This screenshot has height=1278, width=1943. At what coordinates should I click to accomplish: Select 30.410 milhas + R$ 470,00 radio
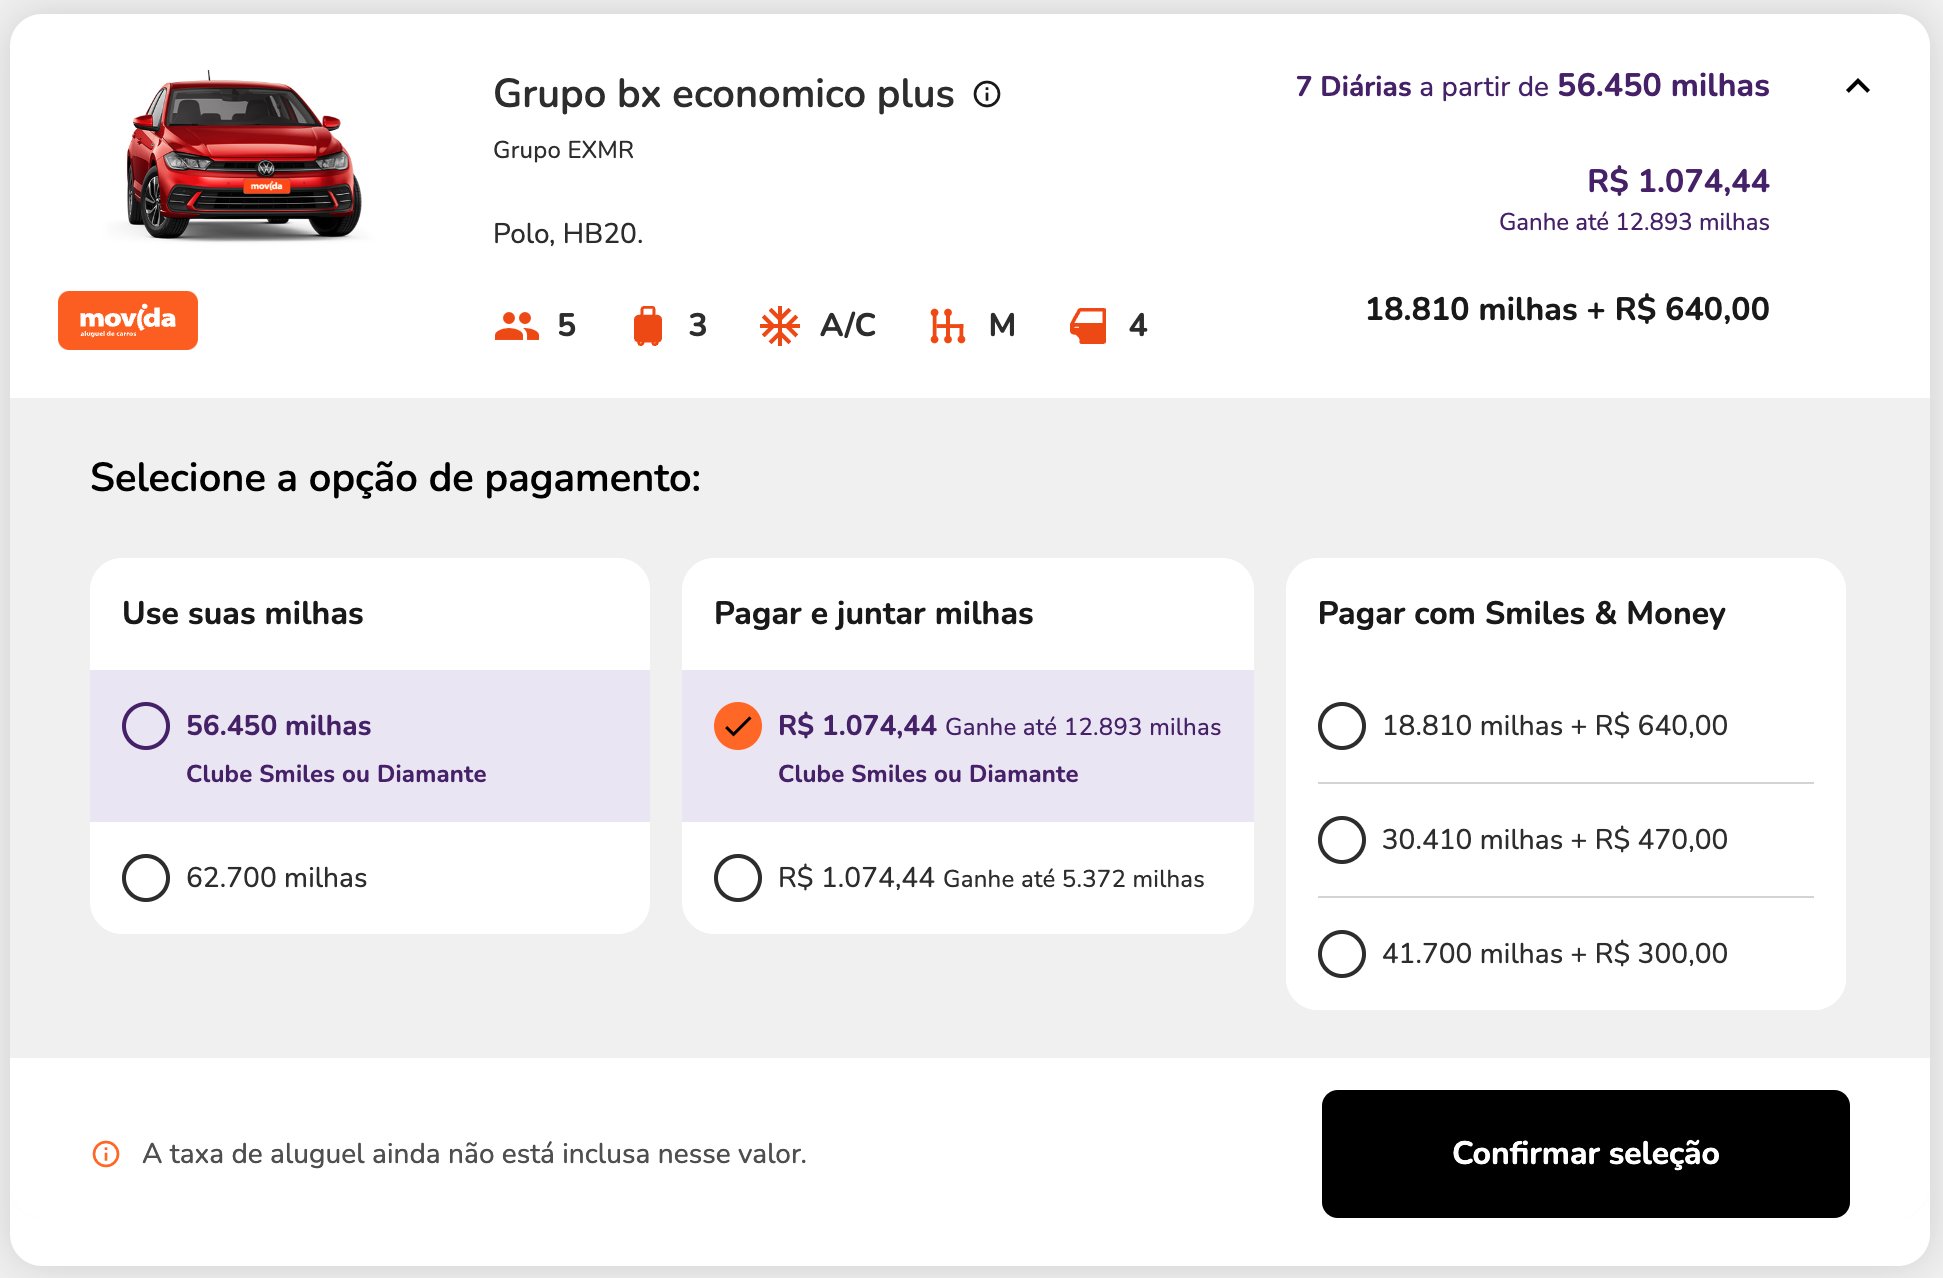[1342, 840]
